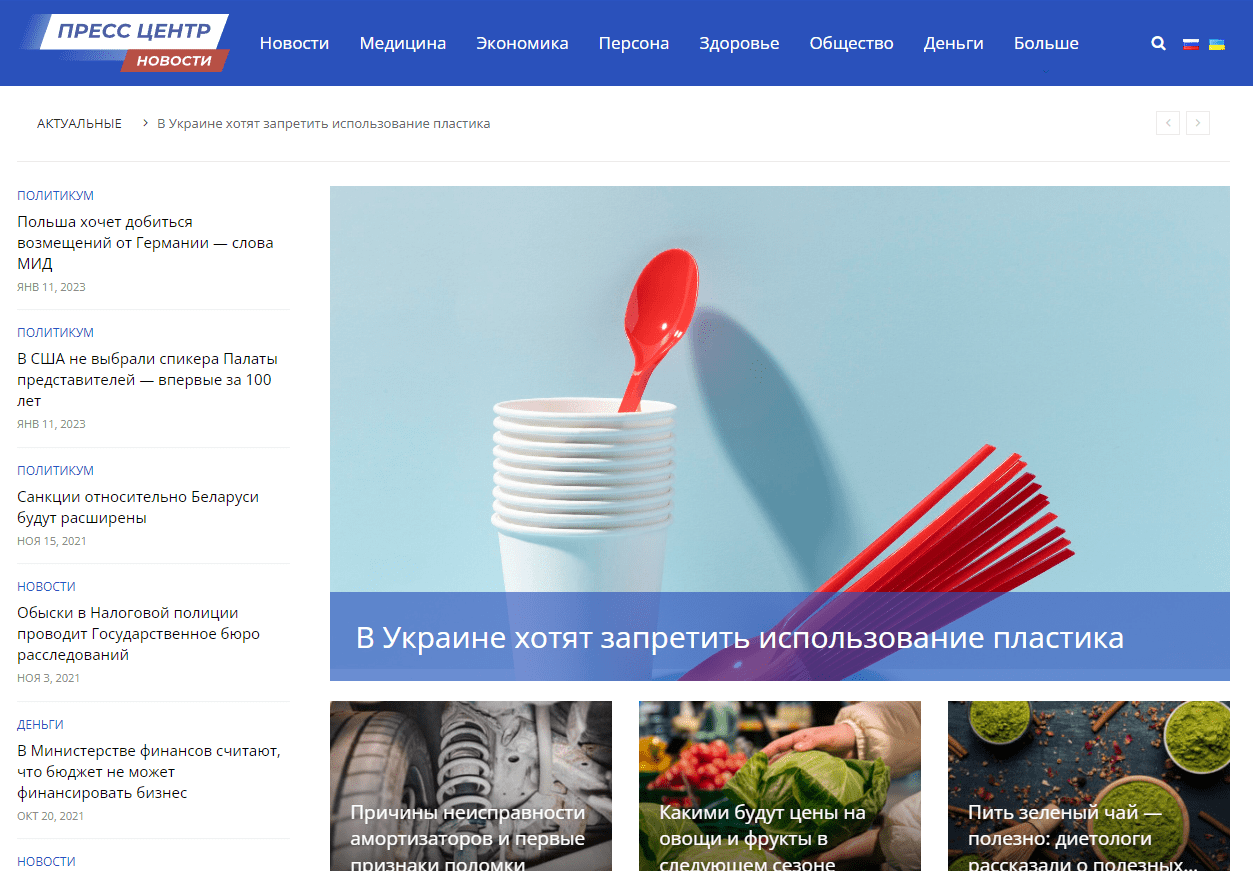
Task: Open article about searches in Tax police
Action: tap(138, 634)
